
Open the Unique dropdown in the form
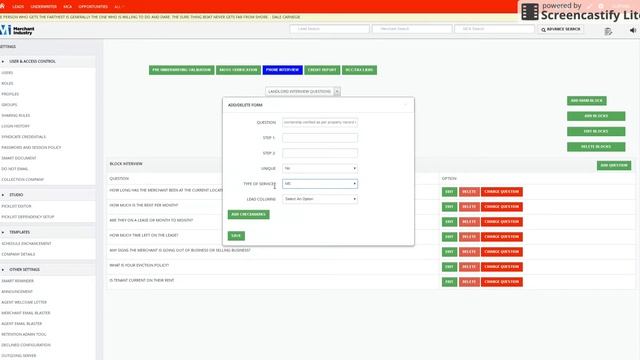(x=320, y=168)
